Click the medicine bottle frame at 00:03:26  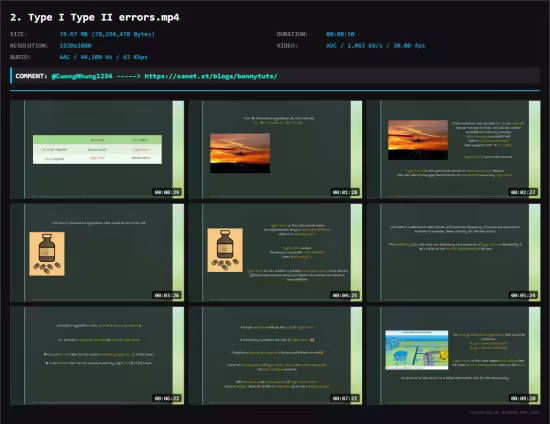click(x=97, y=253)
